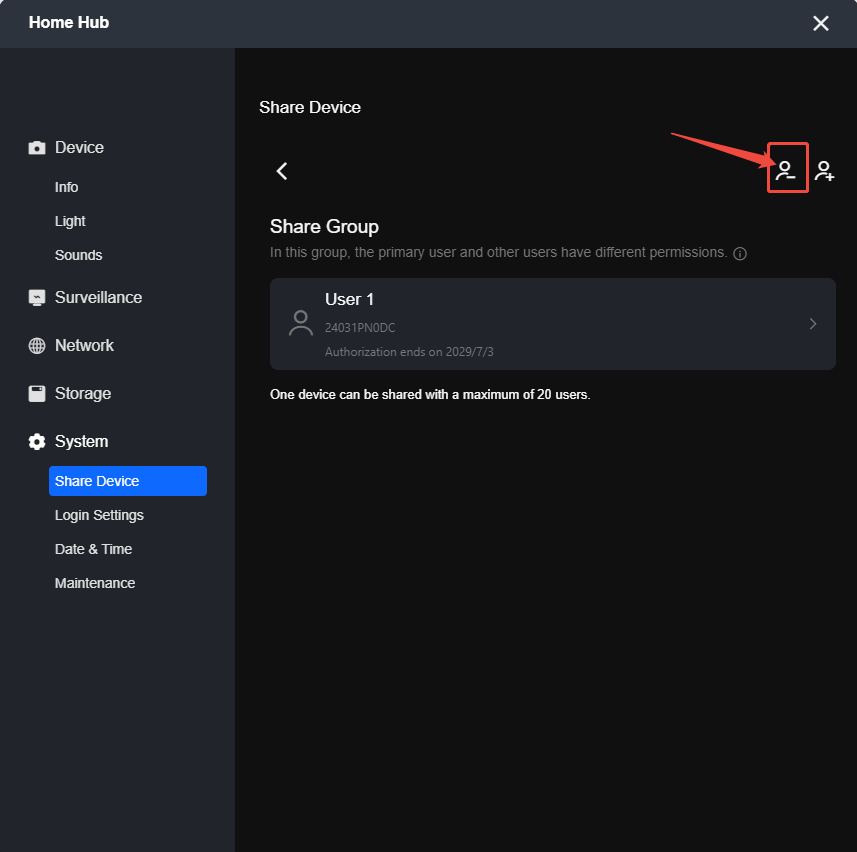Click the monitor icon beside Surveillance

[x=37, y=297]
